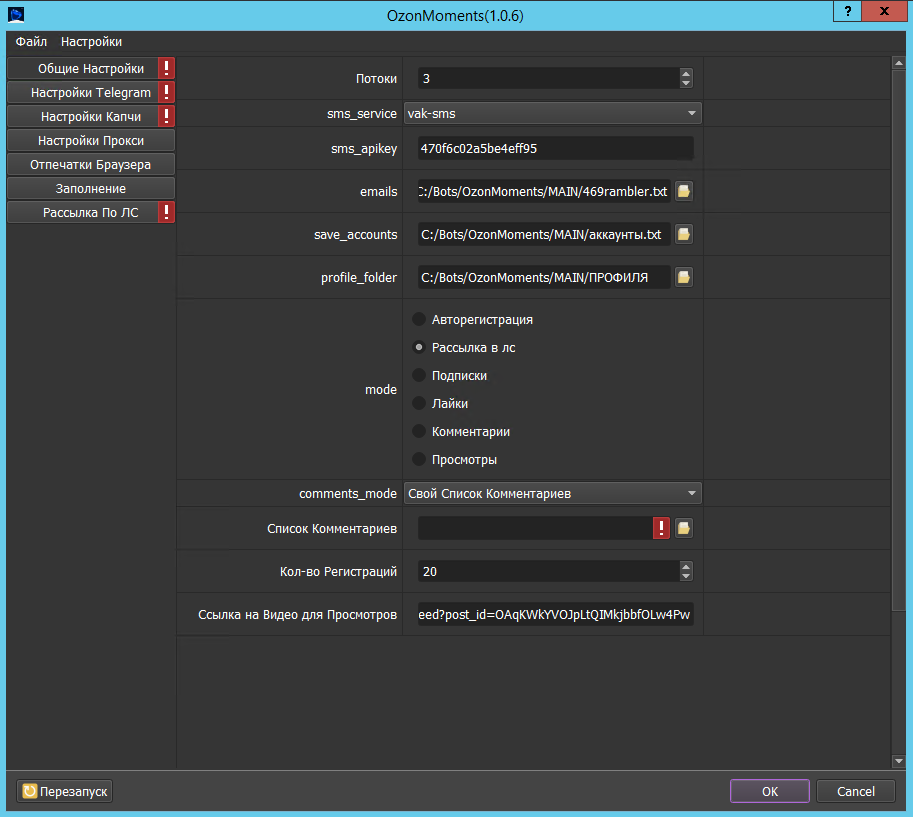913x817 pixels.
Task: Switch to Настройки Капчи tab
Action: (91, 116)
